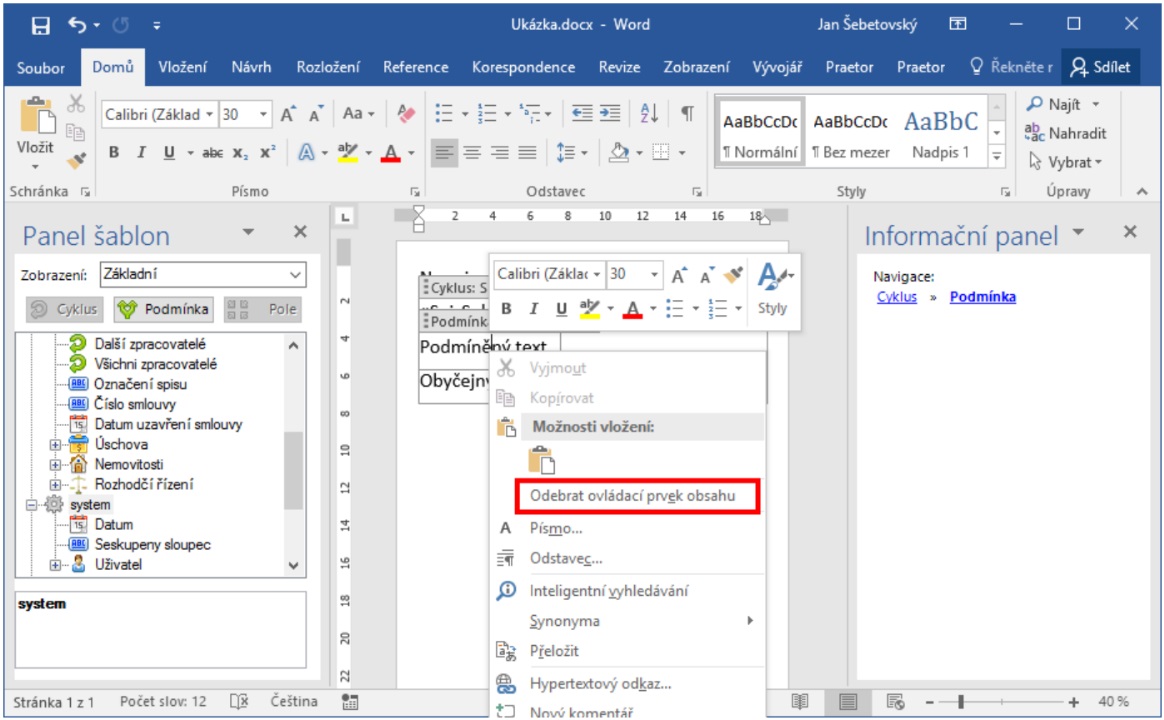Expand the Úschova tree node
The height and width of the screenshot is (720, 1164).
point(56,444)
